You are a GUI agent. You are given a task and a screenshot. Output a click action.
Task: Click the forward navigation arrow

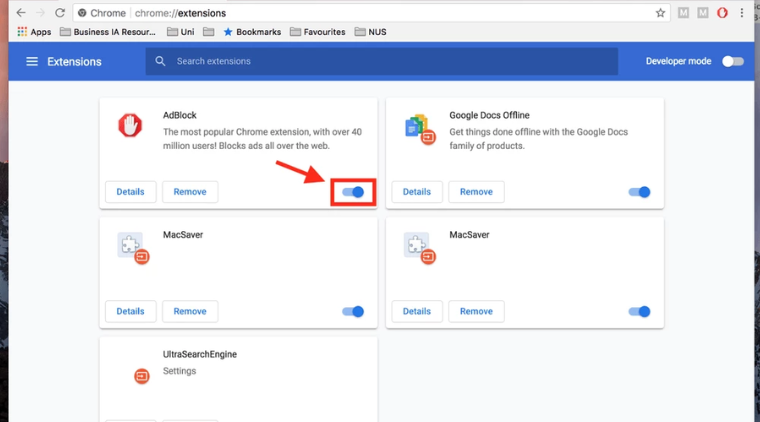[40, 13]
